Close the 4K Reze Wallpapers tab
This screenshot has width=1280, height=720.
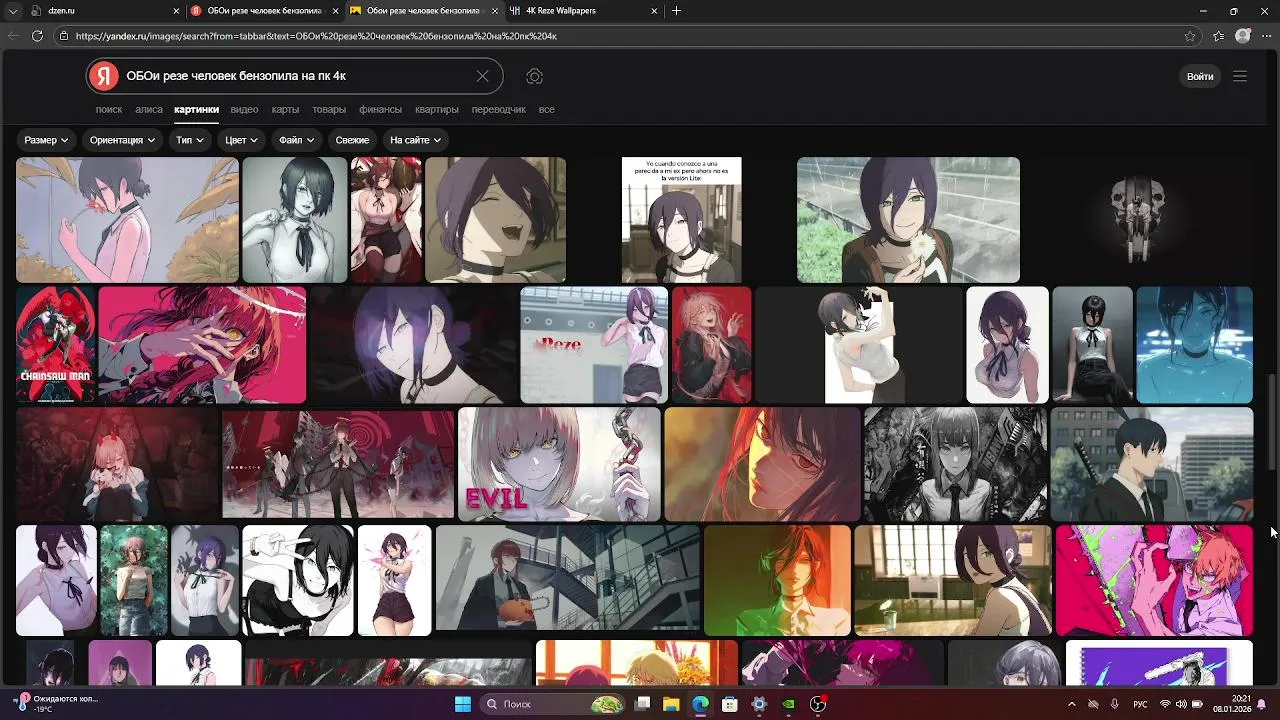[655, 11]
